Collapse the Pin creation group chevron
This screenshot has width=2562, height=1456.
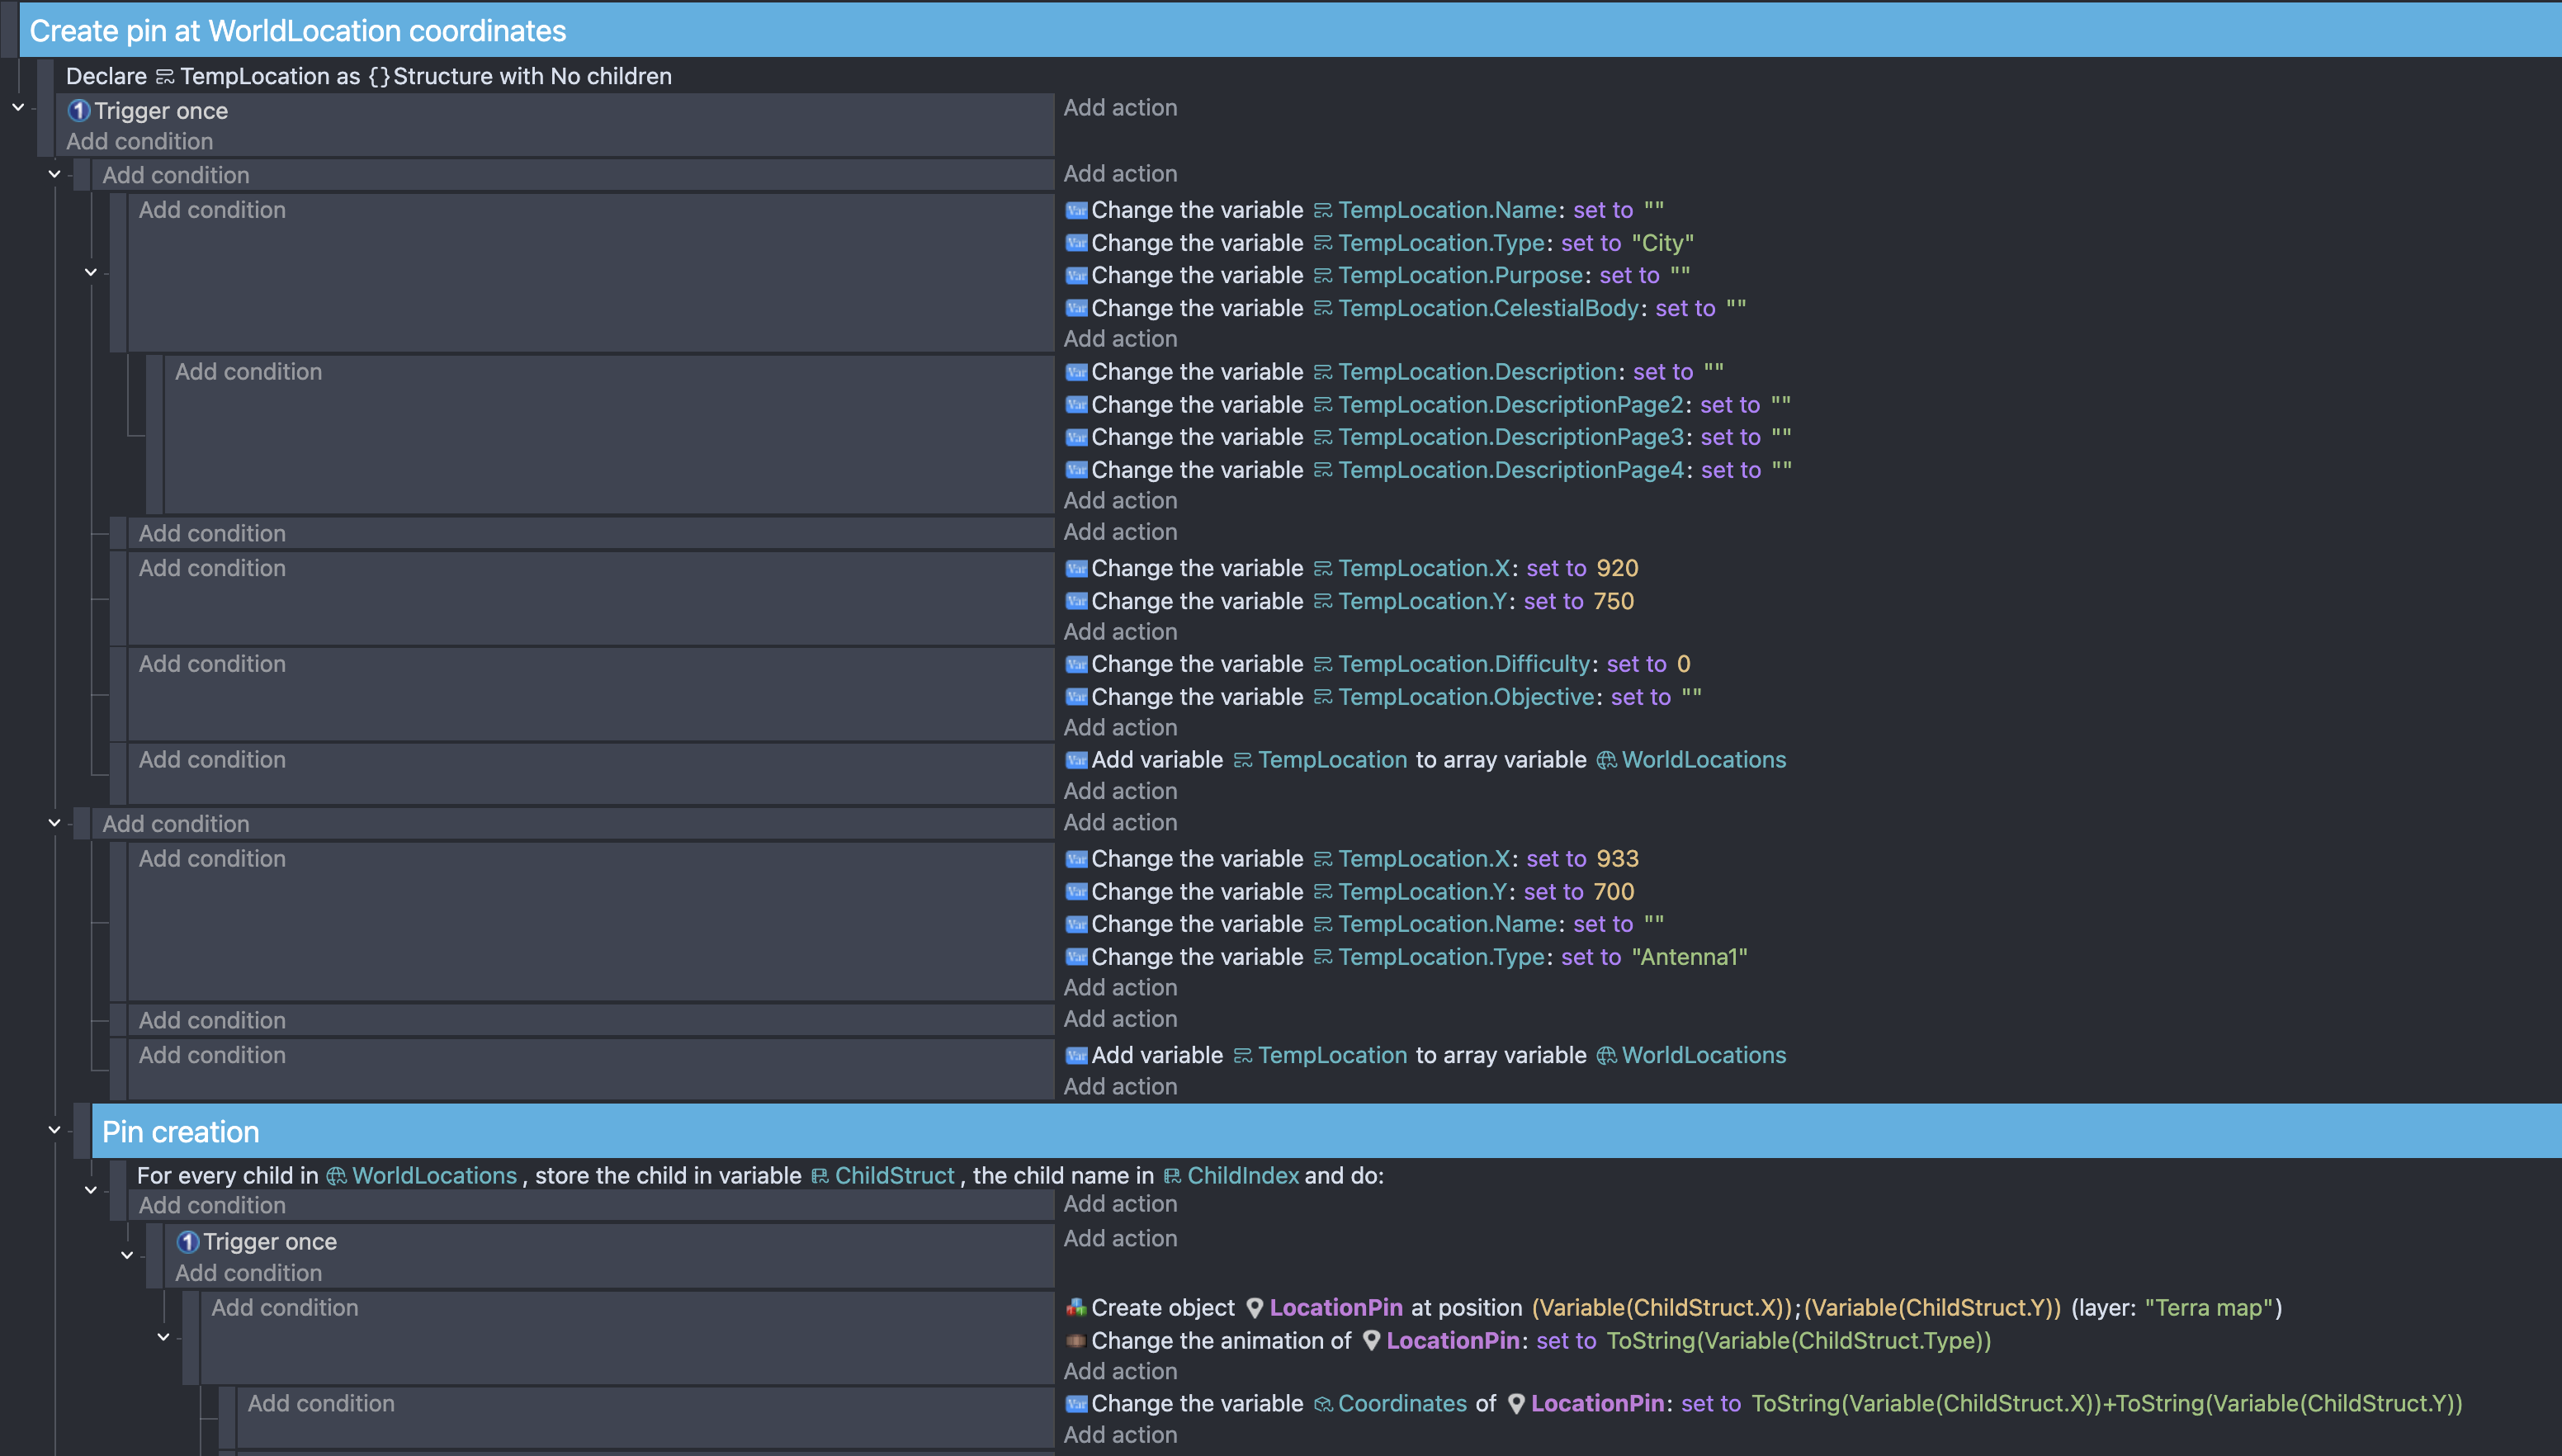point(55,1129)
